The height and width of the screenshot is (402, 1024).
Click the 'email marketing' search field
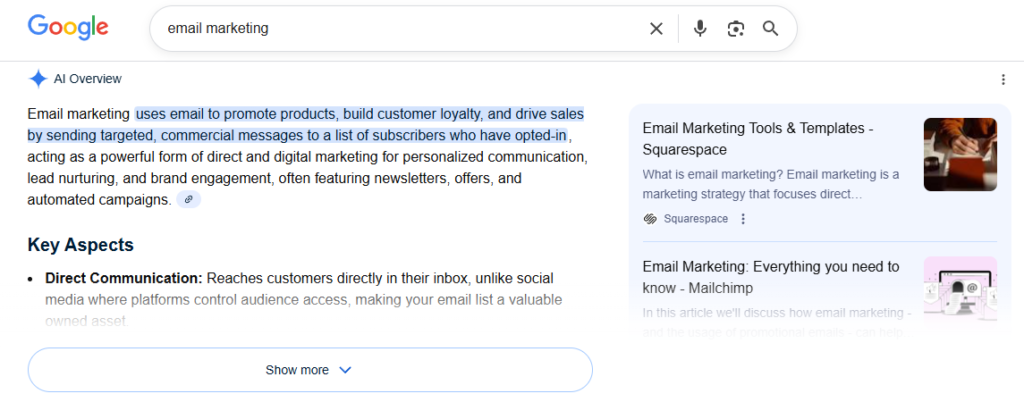400,29
